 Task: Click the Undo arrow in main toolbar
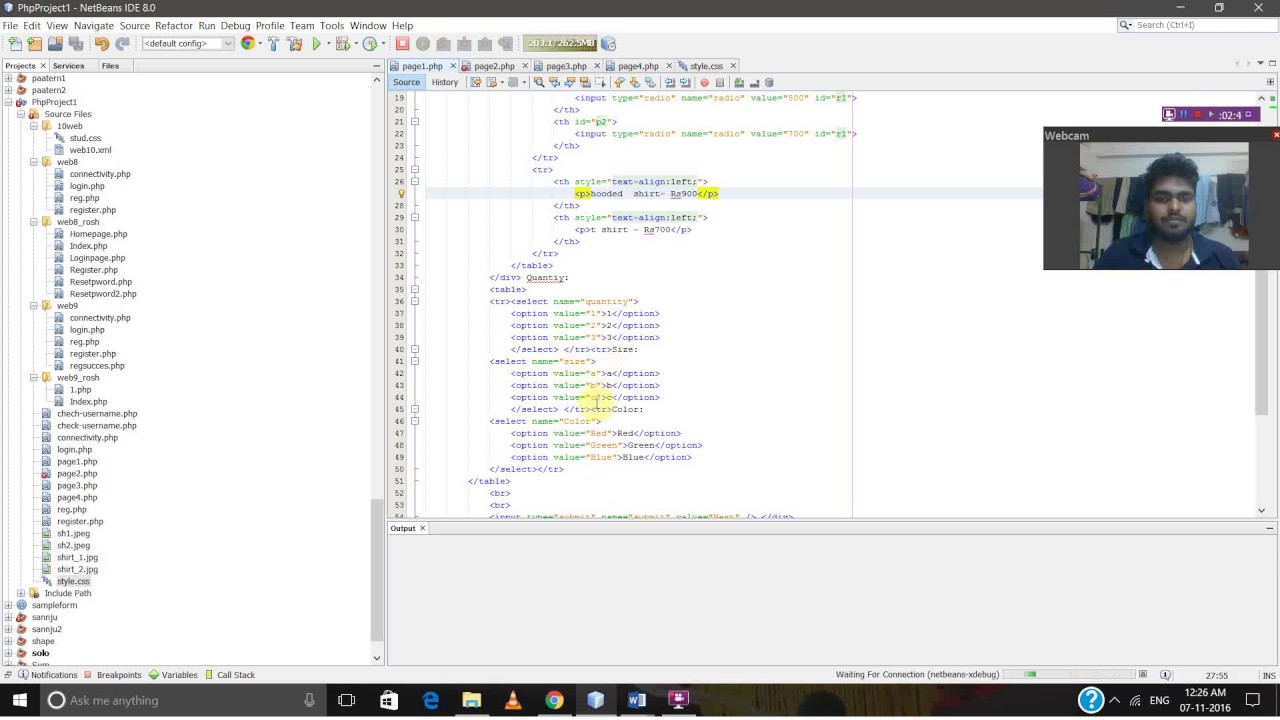tap(101, 44)
